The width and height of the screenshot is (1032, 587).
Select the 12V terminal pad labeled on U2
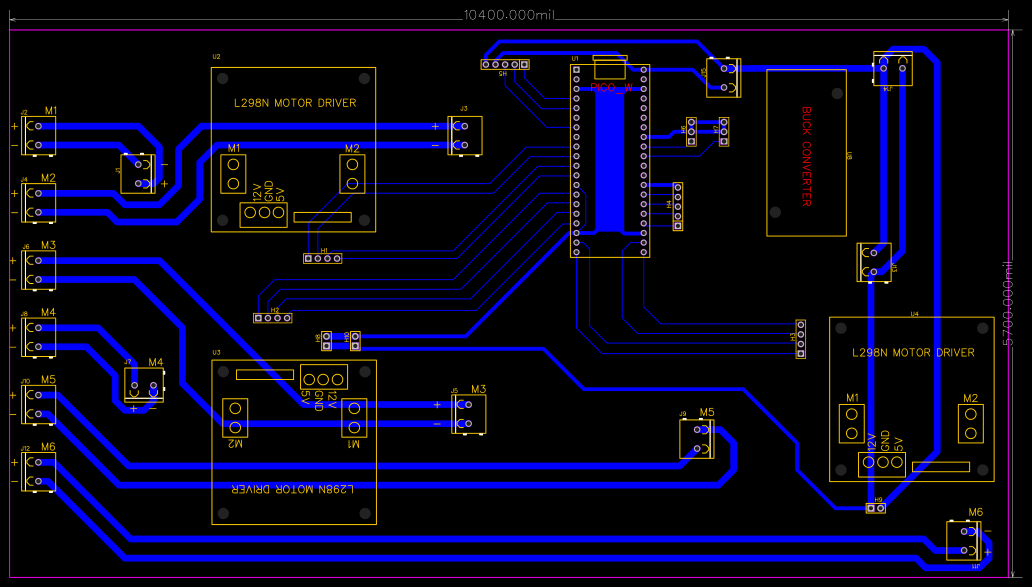pyautogui.click(x=250, y=213)
